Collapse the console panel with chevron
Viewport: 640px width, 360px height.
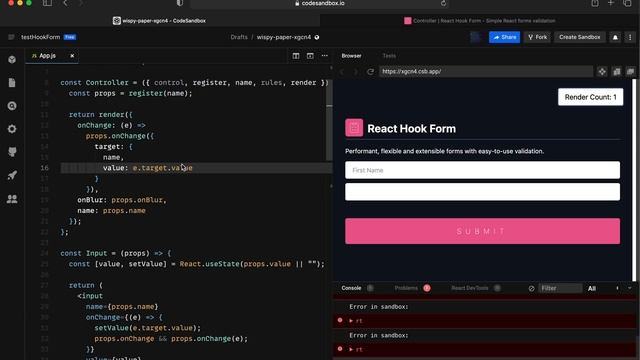[x=630, y=288]
